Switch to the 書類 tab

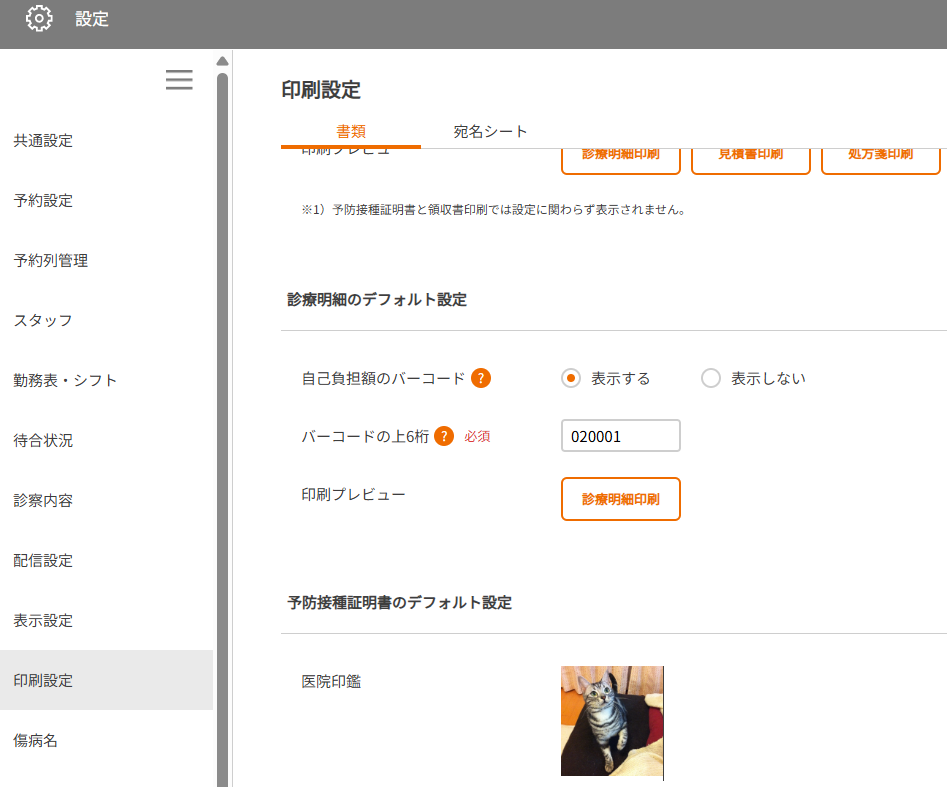pos(351,131)
